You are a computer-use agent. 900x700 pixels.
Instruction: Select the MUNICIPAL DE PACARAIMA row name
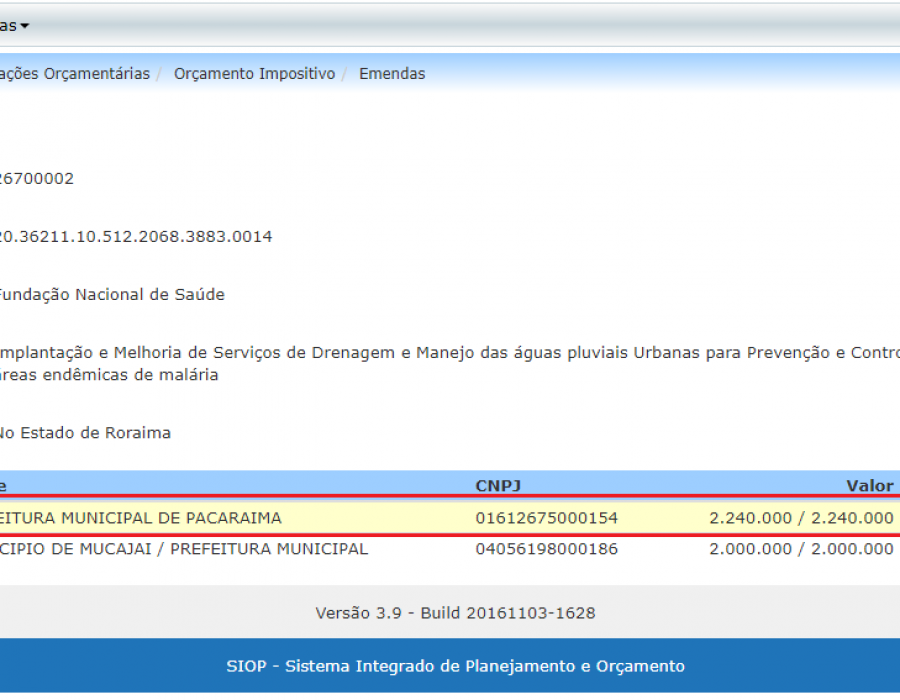pos(141,518)
